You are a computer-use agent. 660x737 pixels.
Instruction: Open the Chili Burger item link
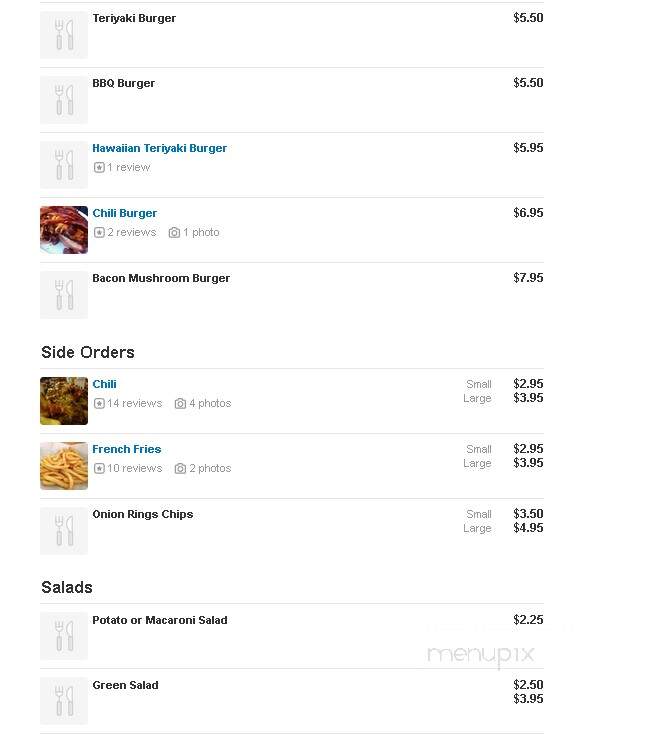(x=125, y=213)
